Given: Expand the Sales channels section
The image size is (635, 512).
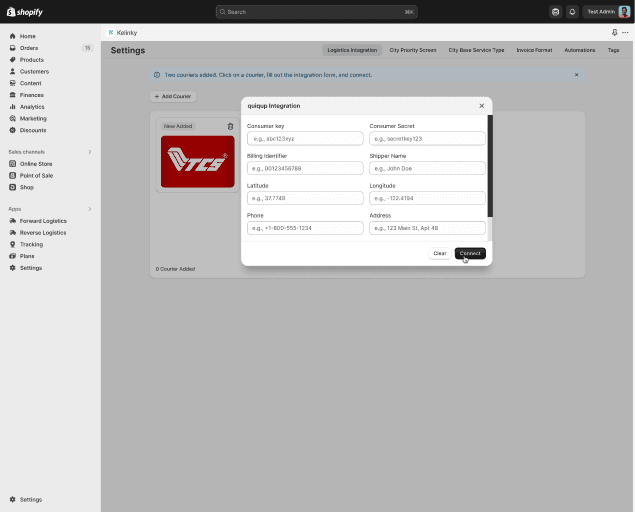Looking at the screenshot, I should click(x=90, y=152).
